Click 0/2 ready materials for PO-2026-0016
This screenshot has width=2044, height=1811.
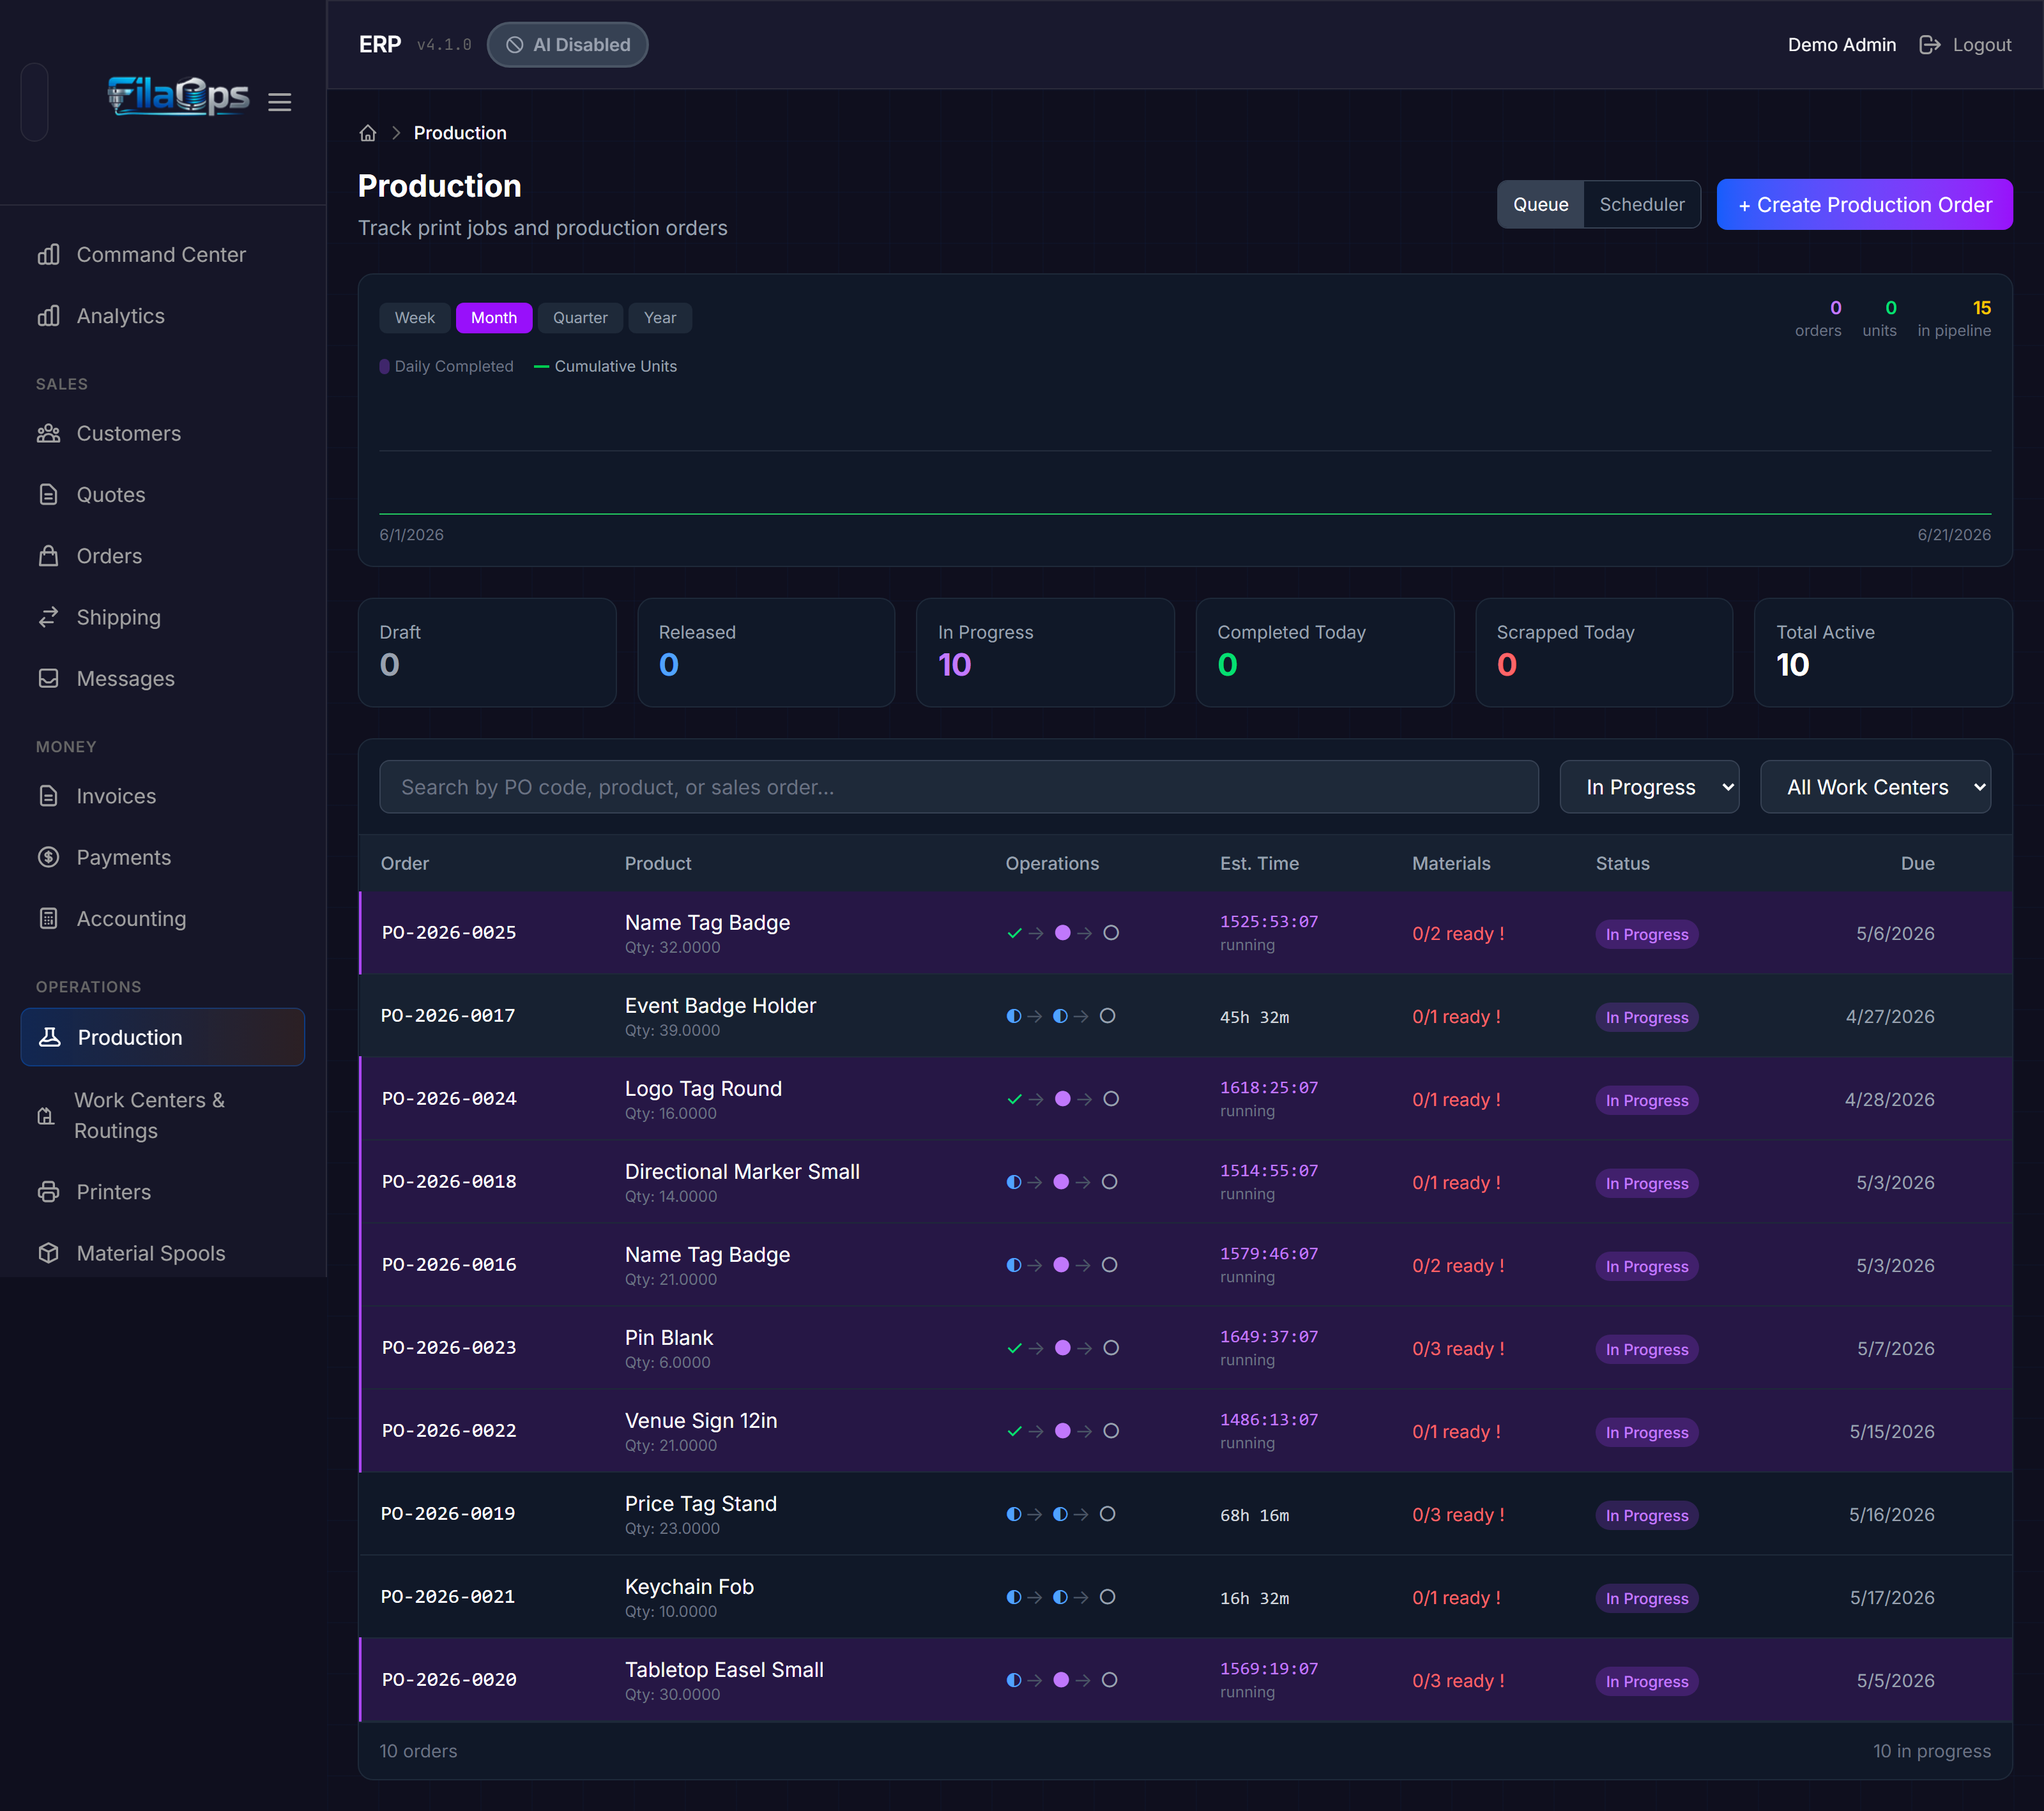1458,1266
